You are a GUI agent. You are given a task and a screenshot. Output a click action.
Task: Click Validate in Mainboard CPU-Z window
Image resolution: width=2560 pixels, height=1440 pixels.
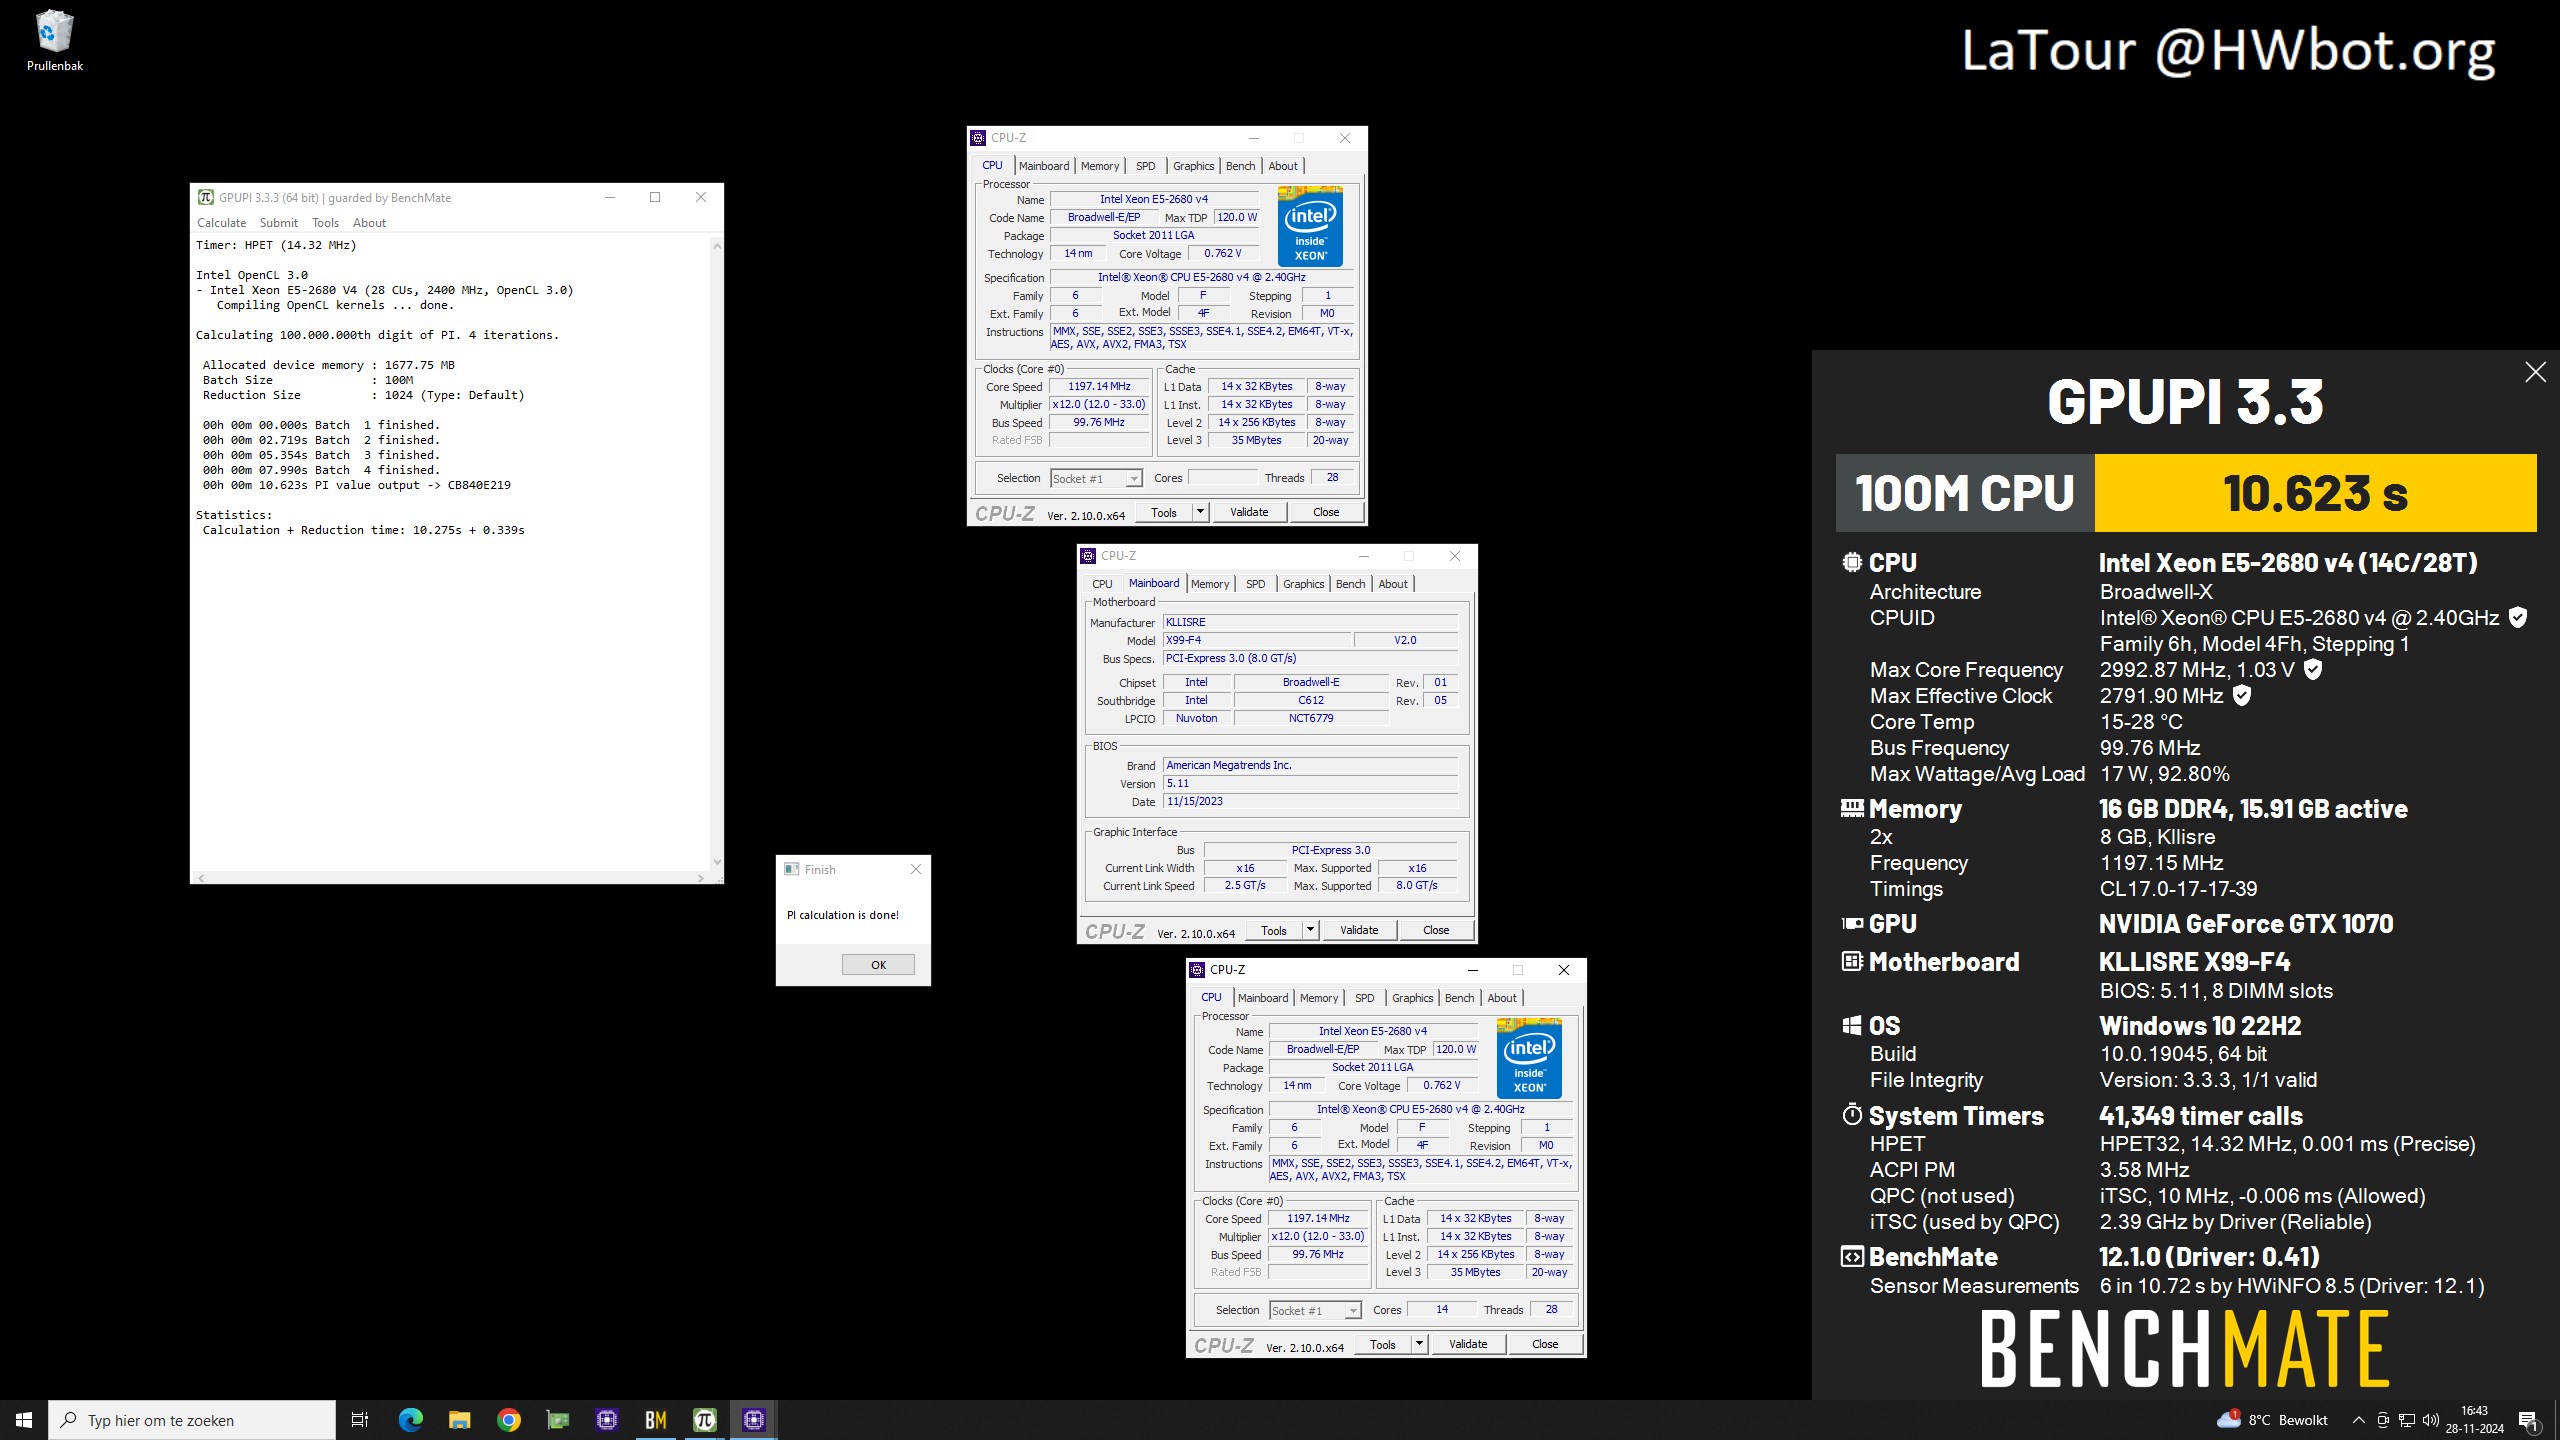click(x=1359, y=930)
